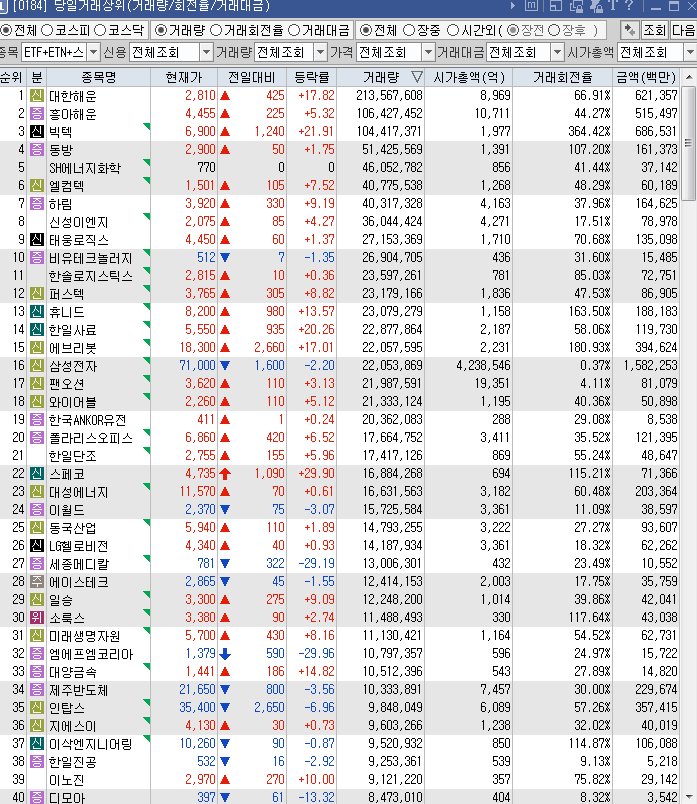This screenshot has height=804, width=697.
Task: Click the lower-limit arrow in 엠에프엠코리아 row
Action: coord(225,653)
